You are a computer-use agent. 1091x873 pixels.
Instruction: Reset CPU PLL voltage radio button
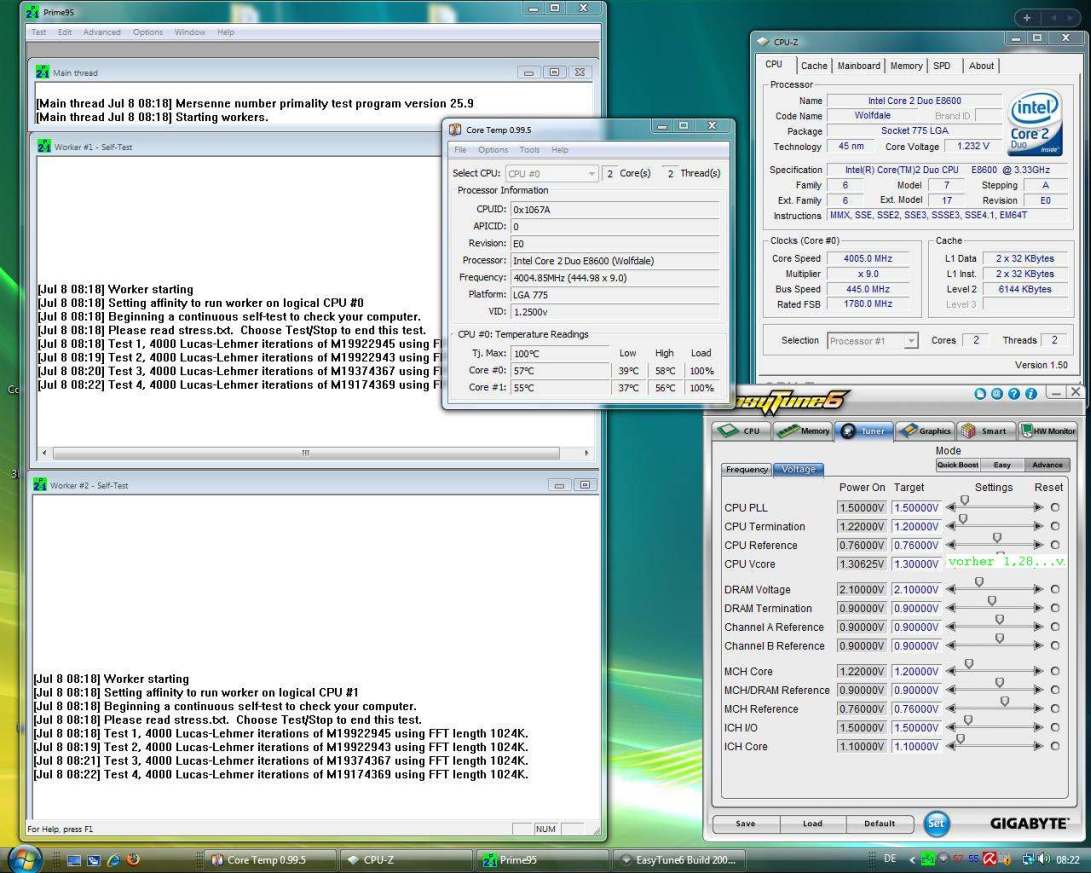[x=1055, y=508]
